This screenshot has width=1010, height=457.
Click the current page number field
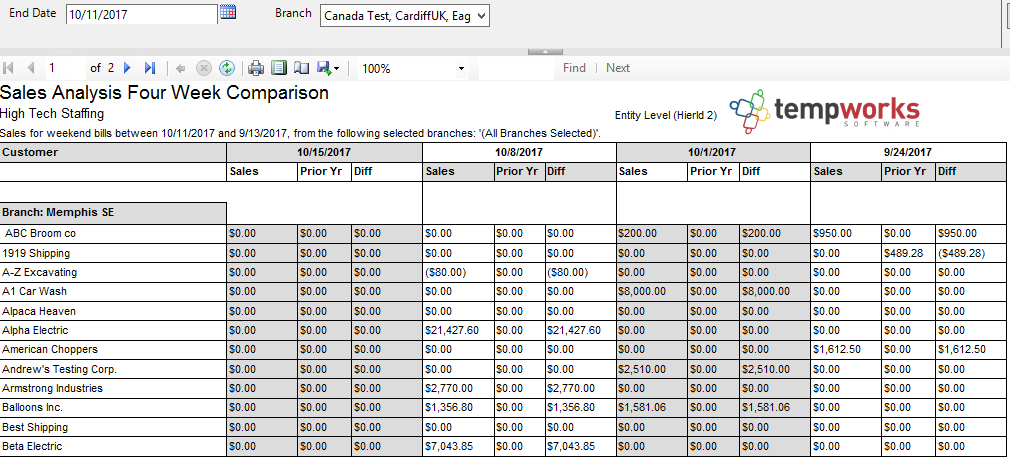click(64, 68)
